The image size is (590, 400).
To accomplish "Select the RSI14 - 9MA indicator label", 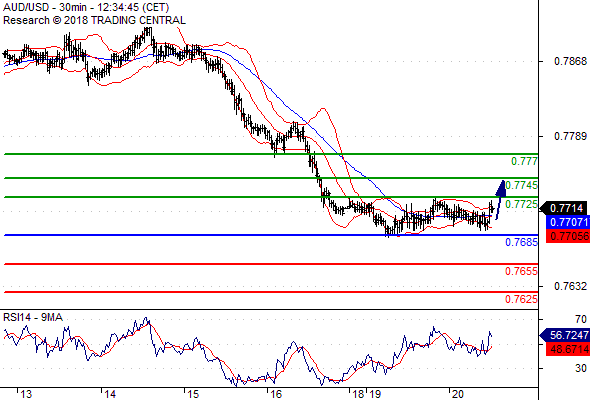I will 33,318.
